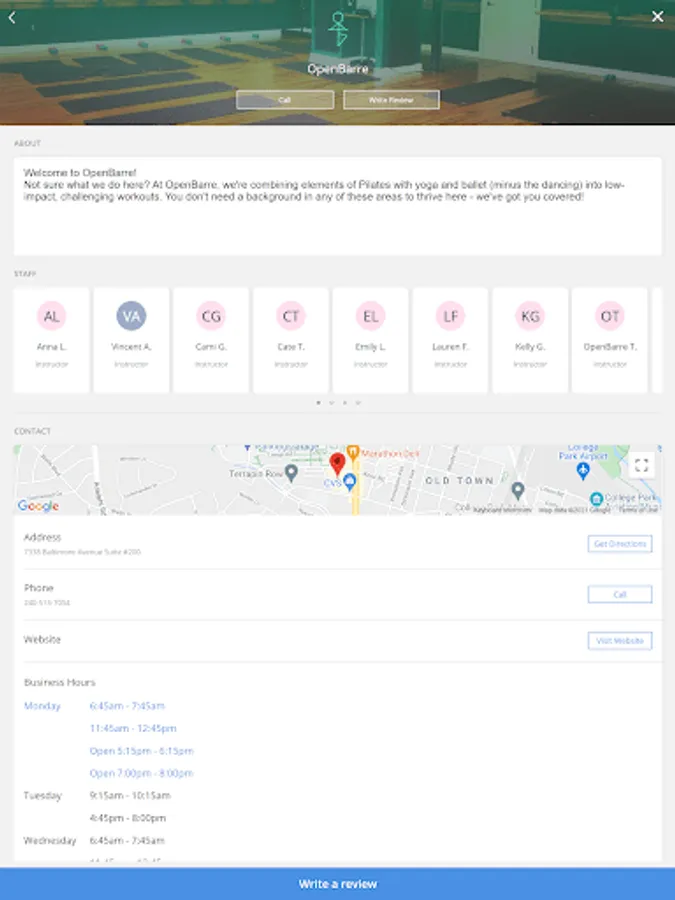Screen dimensions: 675x900
Task: Go to third staff carousel page dot
Action: tap(345, 403)
